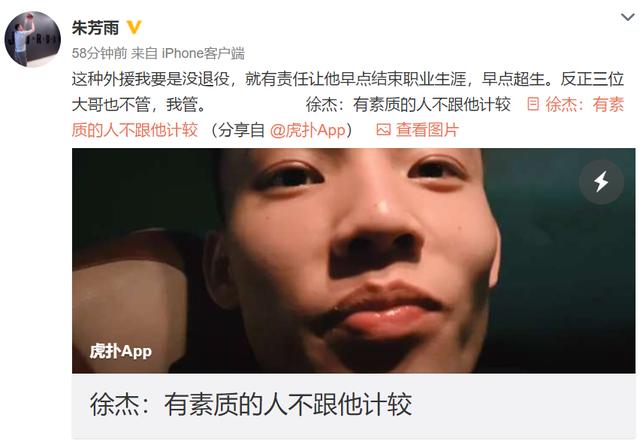Screen dimensions: 640x445
Task: Click the 质的人不跟他计较 link continuation
Action: coord(135,130)
